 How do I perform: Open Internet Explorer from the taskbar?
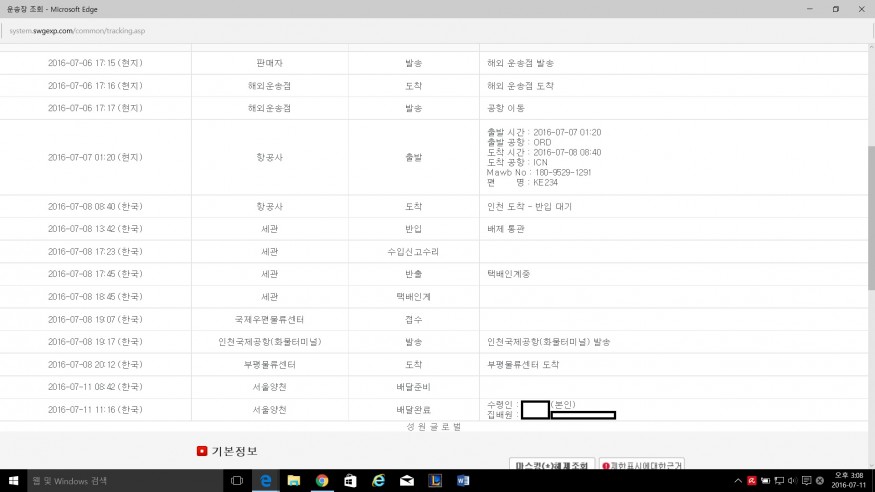point(378,480)
